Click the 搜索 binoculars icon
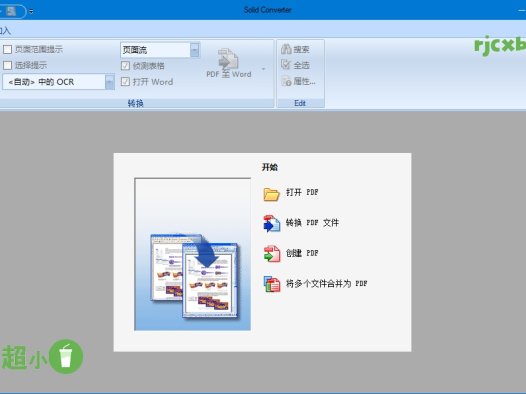 286,49
